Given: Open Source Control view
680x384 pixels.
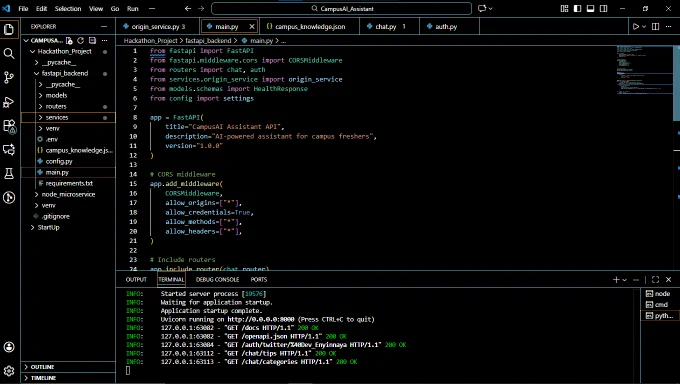Looking at the screenshot, I should (9, 78).
